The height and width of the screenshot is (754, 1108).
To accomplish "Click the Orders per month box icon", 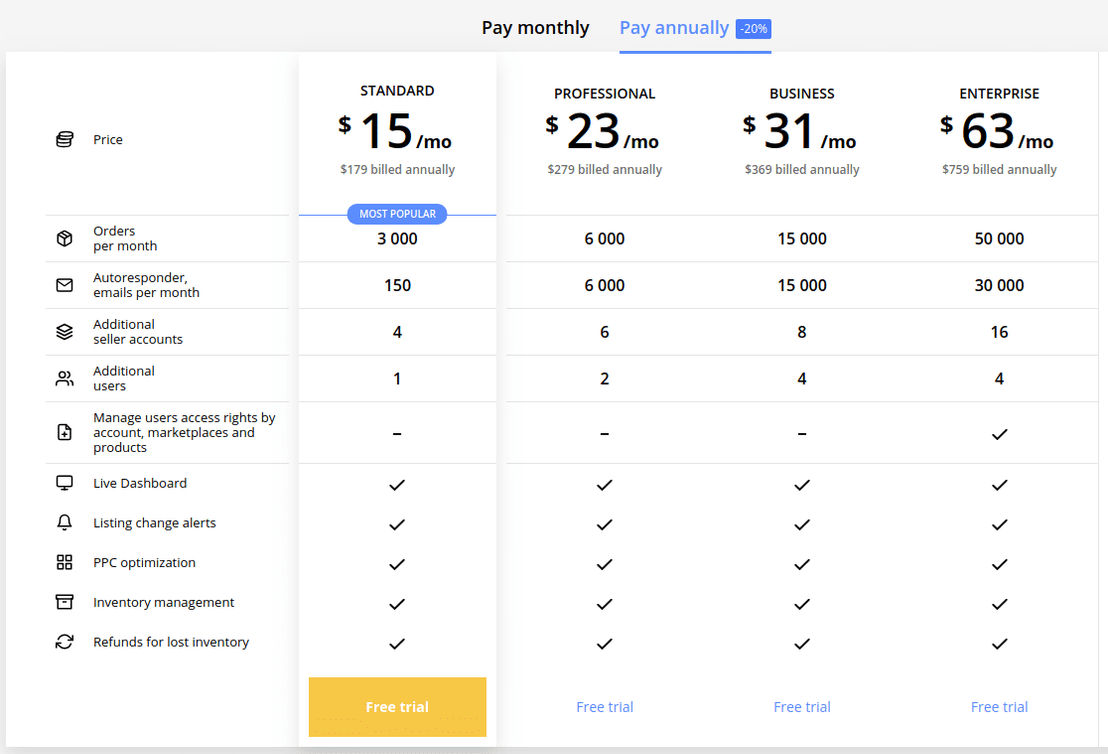I will (x=64, y=238).
